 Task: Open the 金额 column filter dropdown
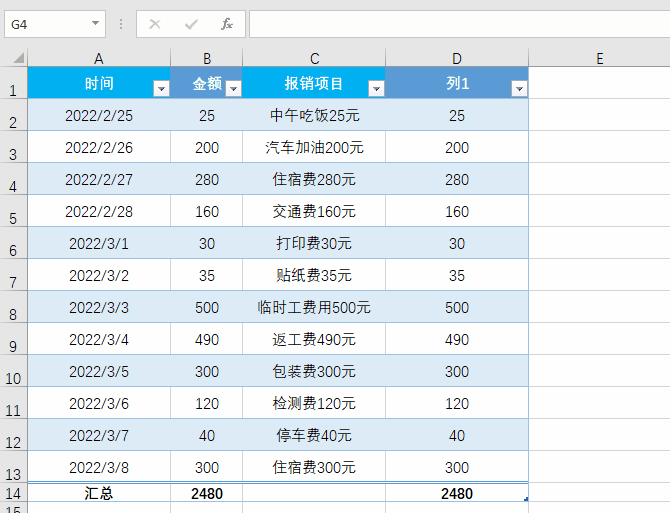click(x=233, y=88)
